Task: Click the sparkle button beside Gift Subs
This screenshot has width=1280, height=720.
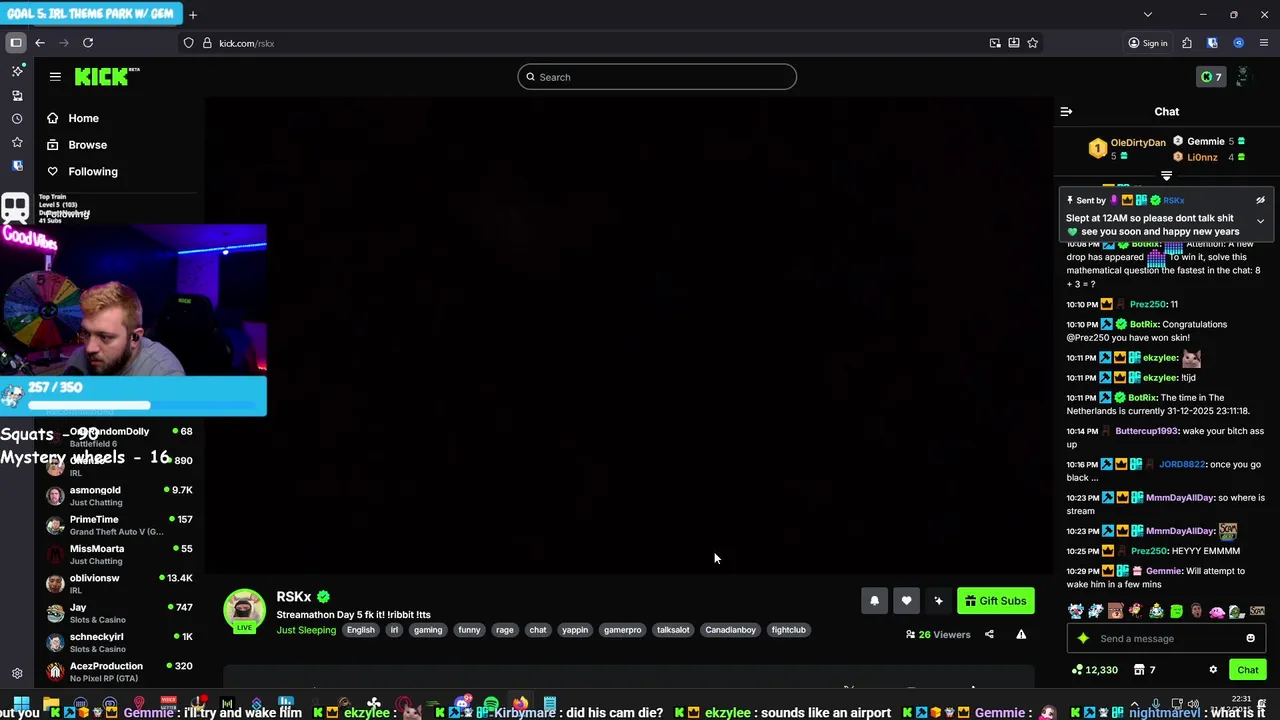Action: 938,601
